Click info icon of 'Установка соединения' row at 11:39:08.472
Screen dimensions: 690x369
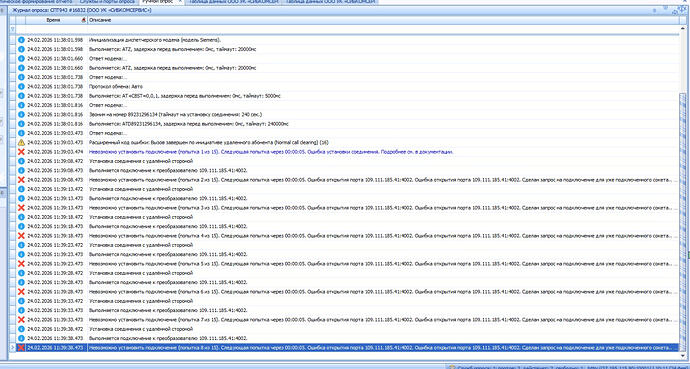[21, 161]
